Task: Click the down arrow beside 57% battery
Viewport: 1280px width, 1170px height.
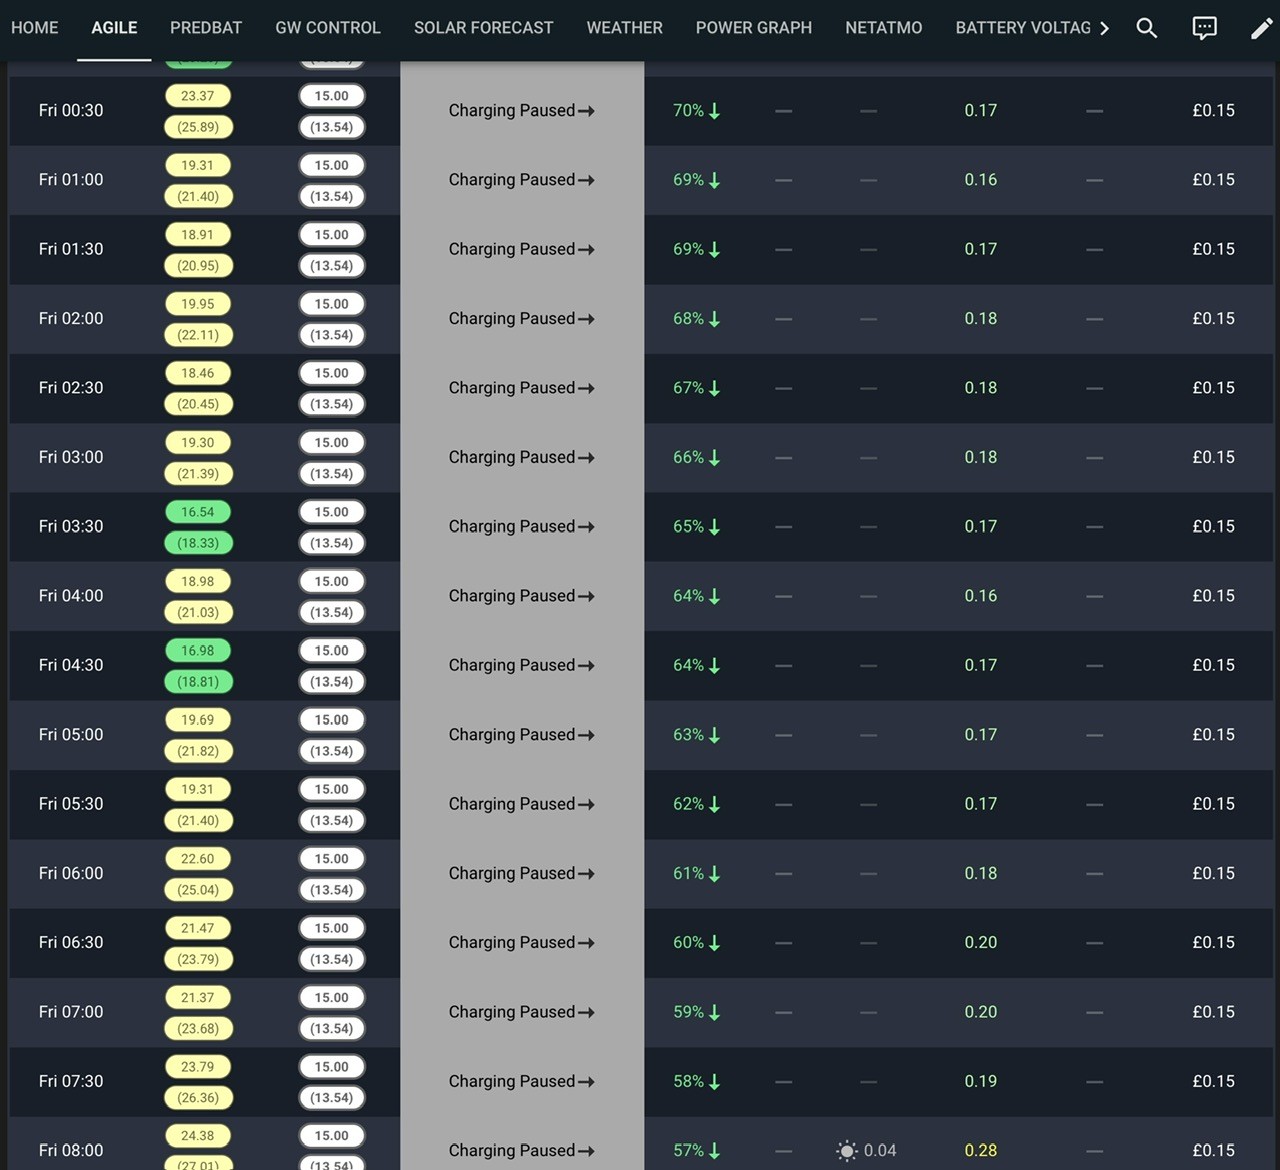Action: click(x=715, y=1151)
